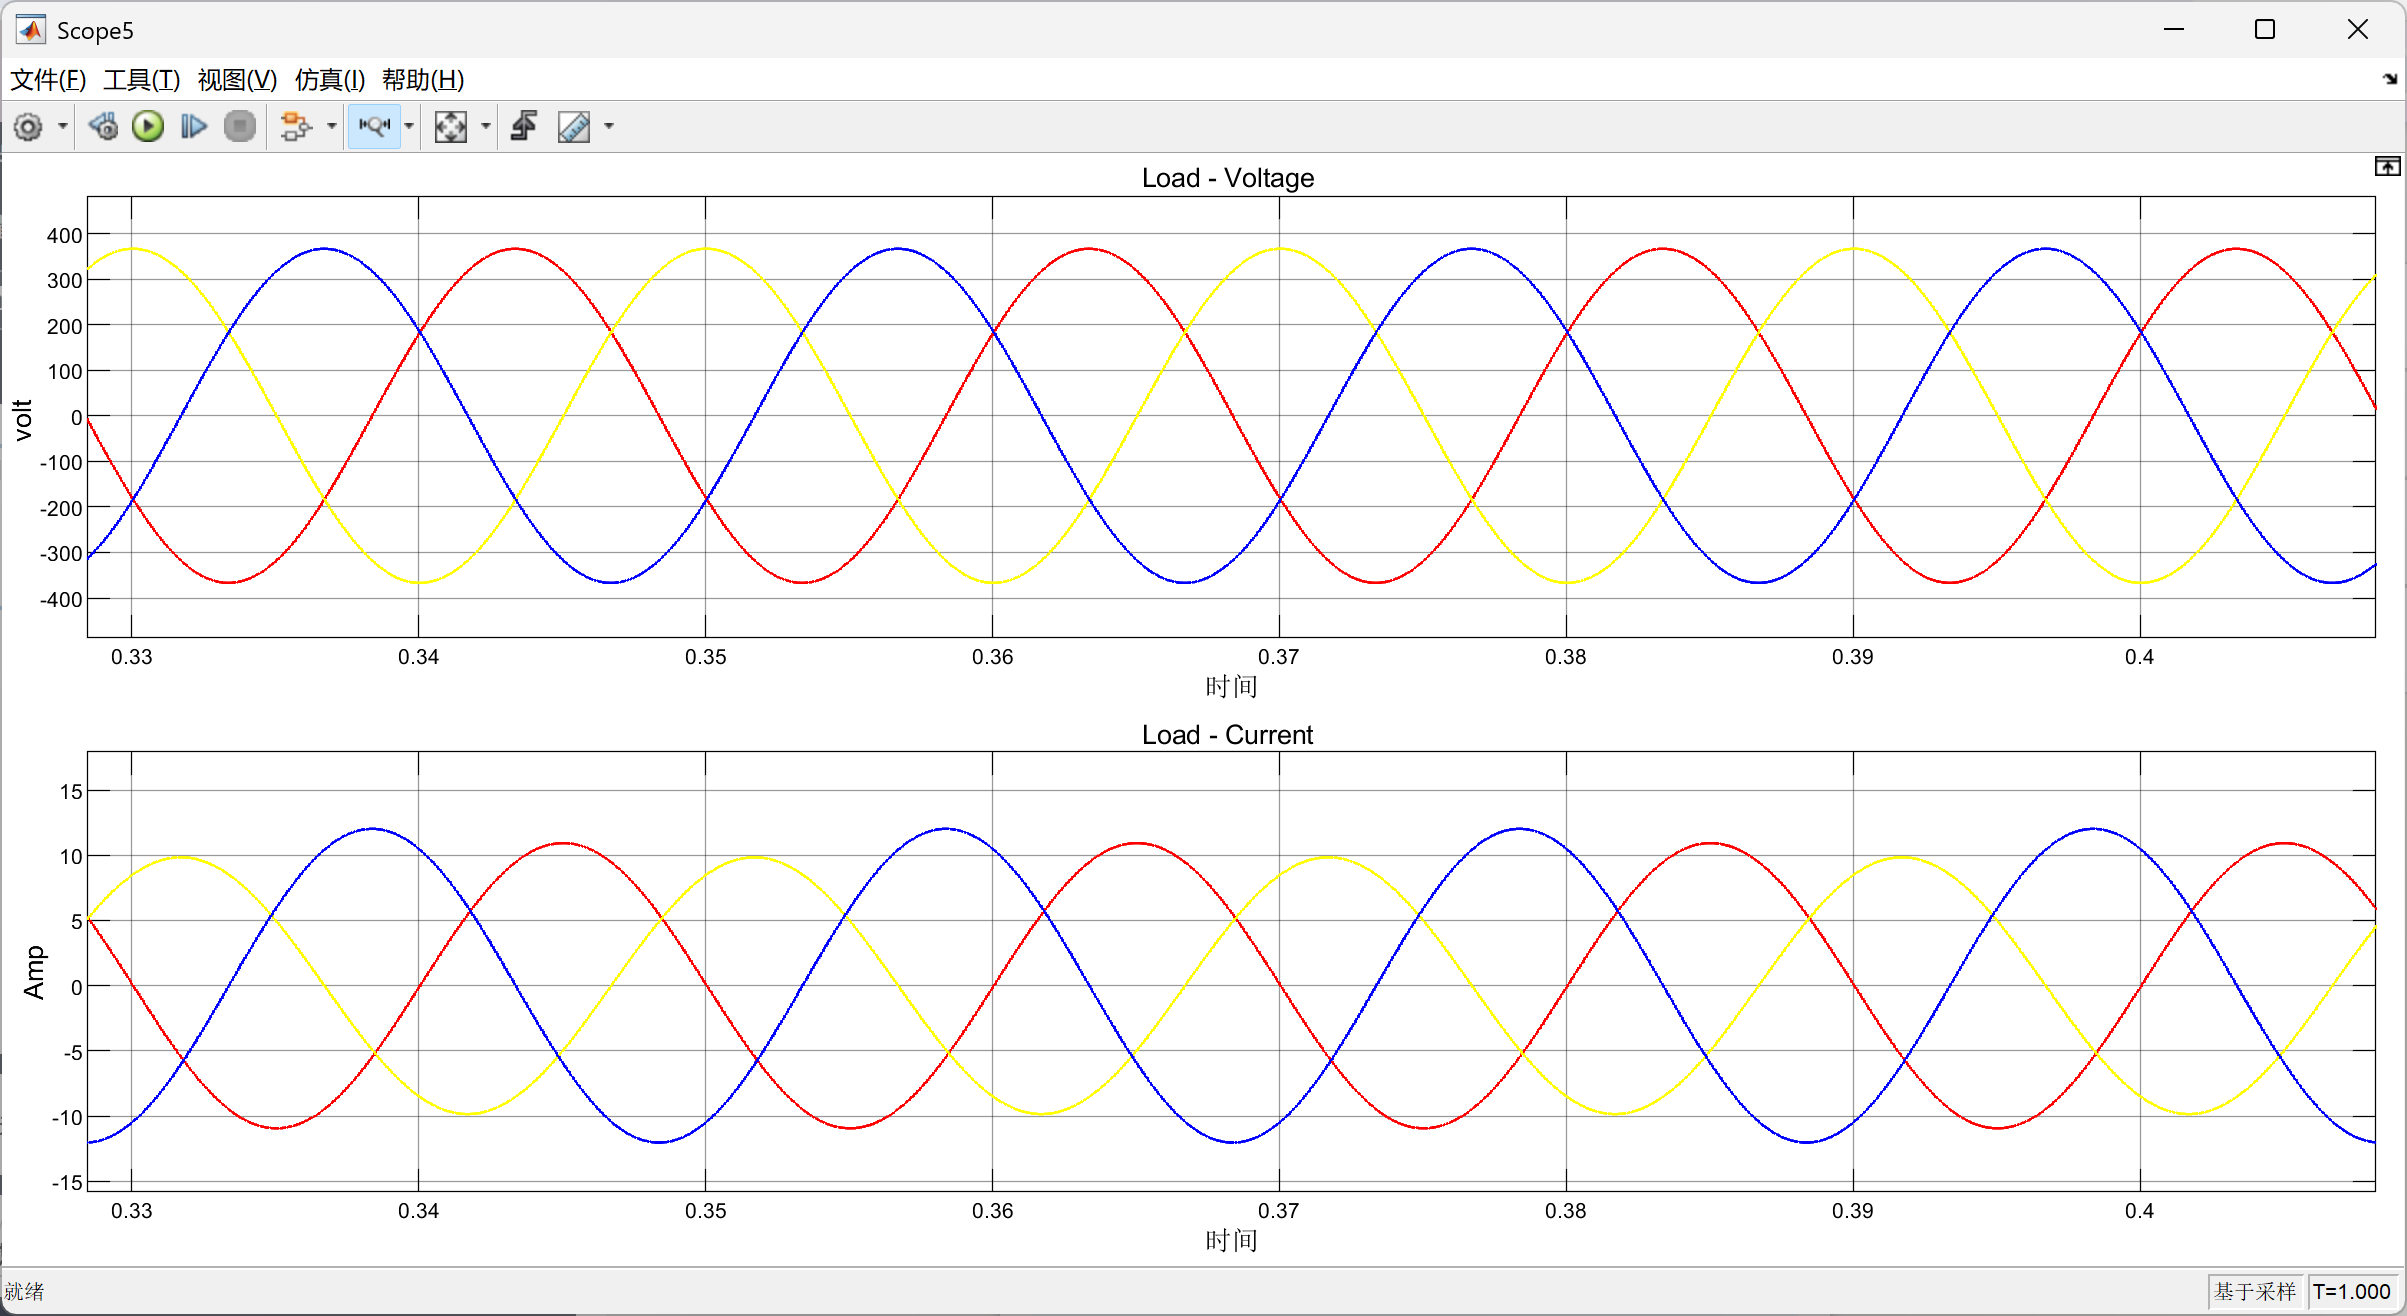
Task: Click the "volt" y-axis label
Action: click(23, 420)
